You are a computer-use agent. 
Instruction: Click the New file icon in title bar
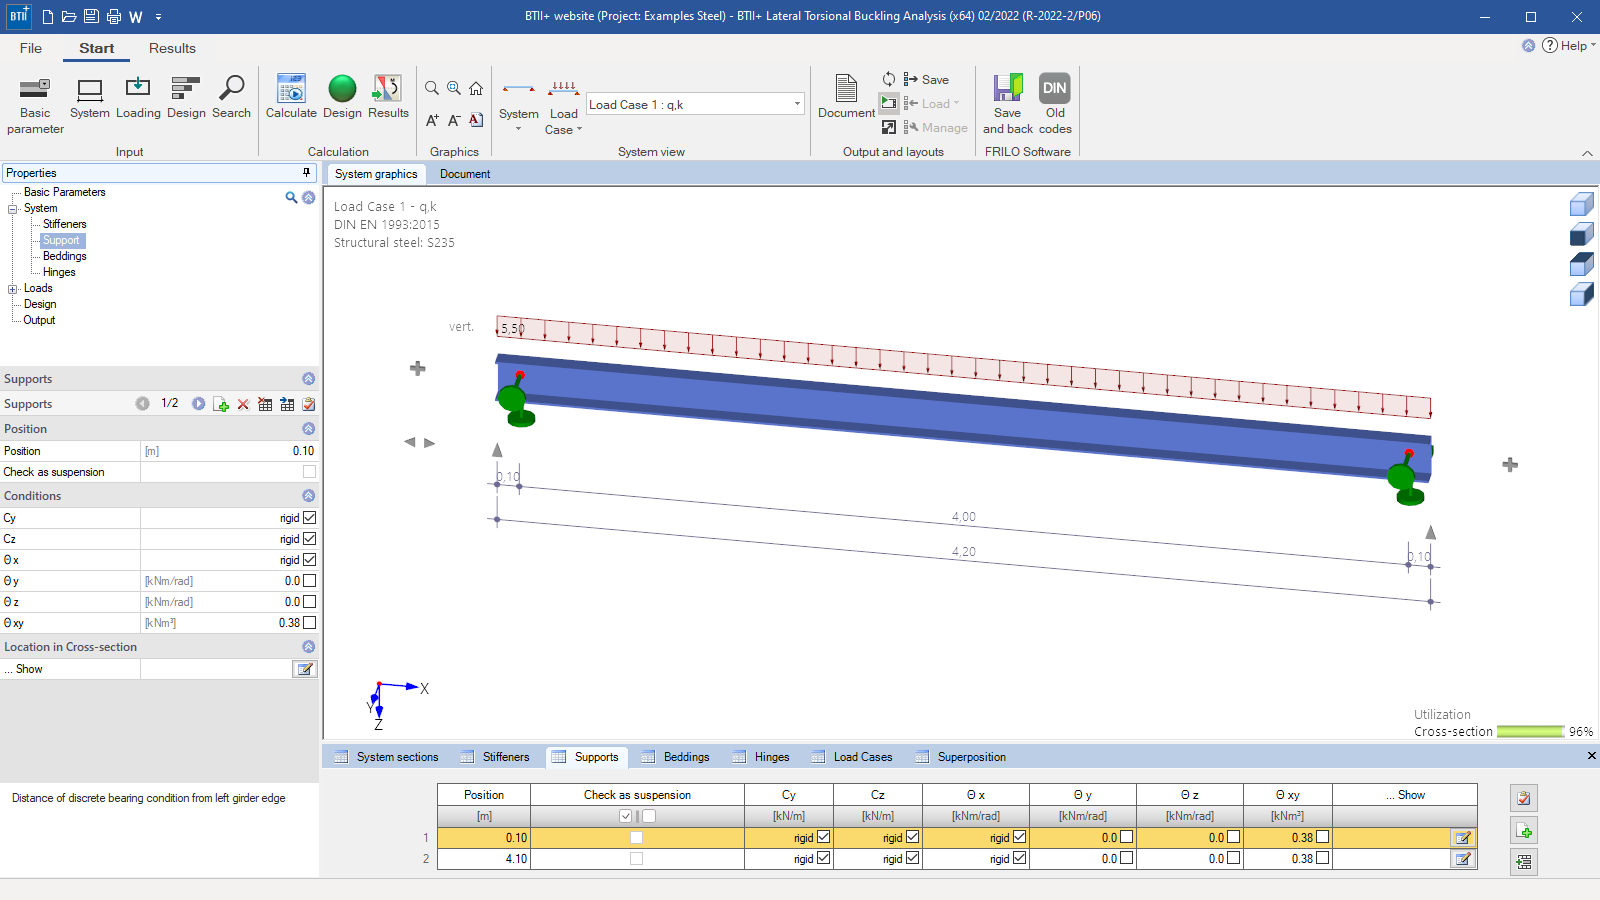(x=47, y=16)
